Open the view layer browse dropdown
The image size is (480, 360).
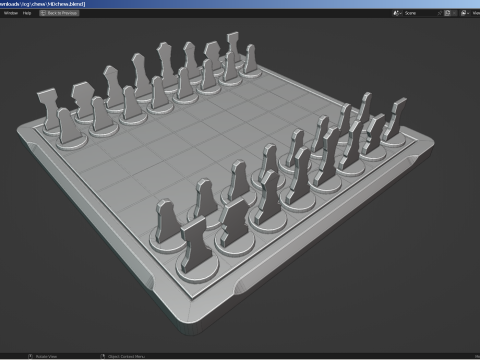pyautogui.click(x=465, y=13)
